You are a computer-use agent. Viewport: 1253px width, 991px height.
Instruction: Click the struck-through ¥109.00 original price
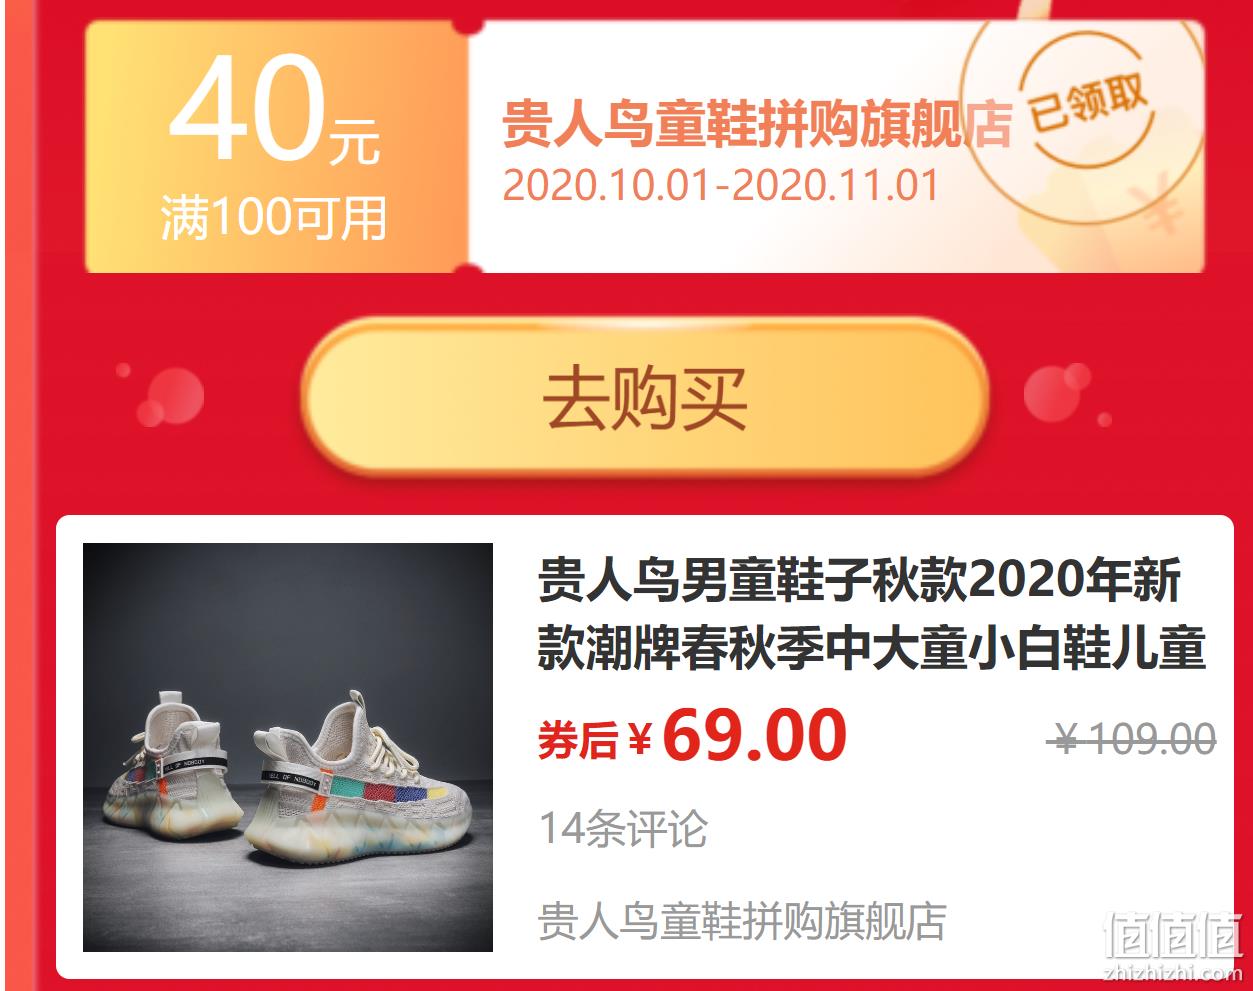(x=1132, y=740)
